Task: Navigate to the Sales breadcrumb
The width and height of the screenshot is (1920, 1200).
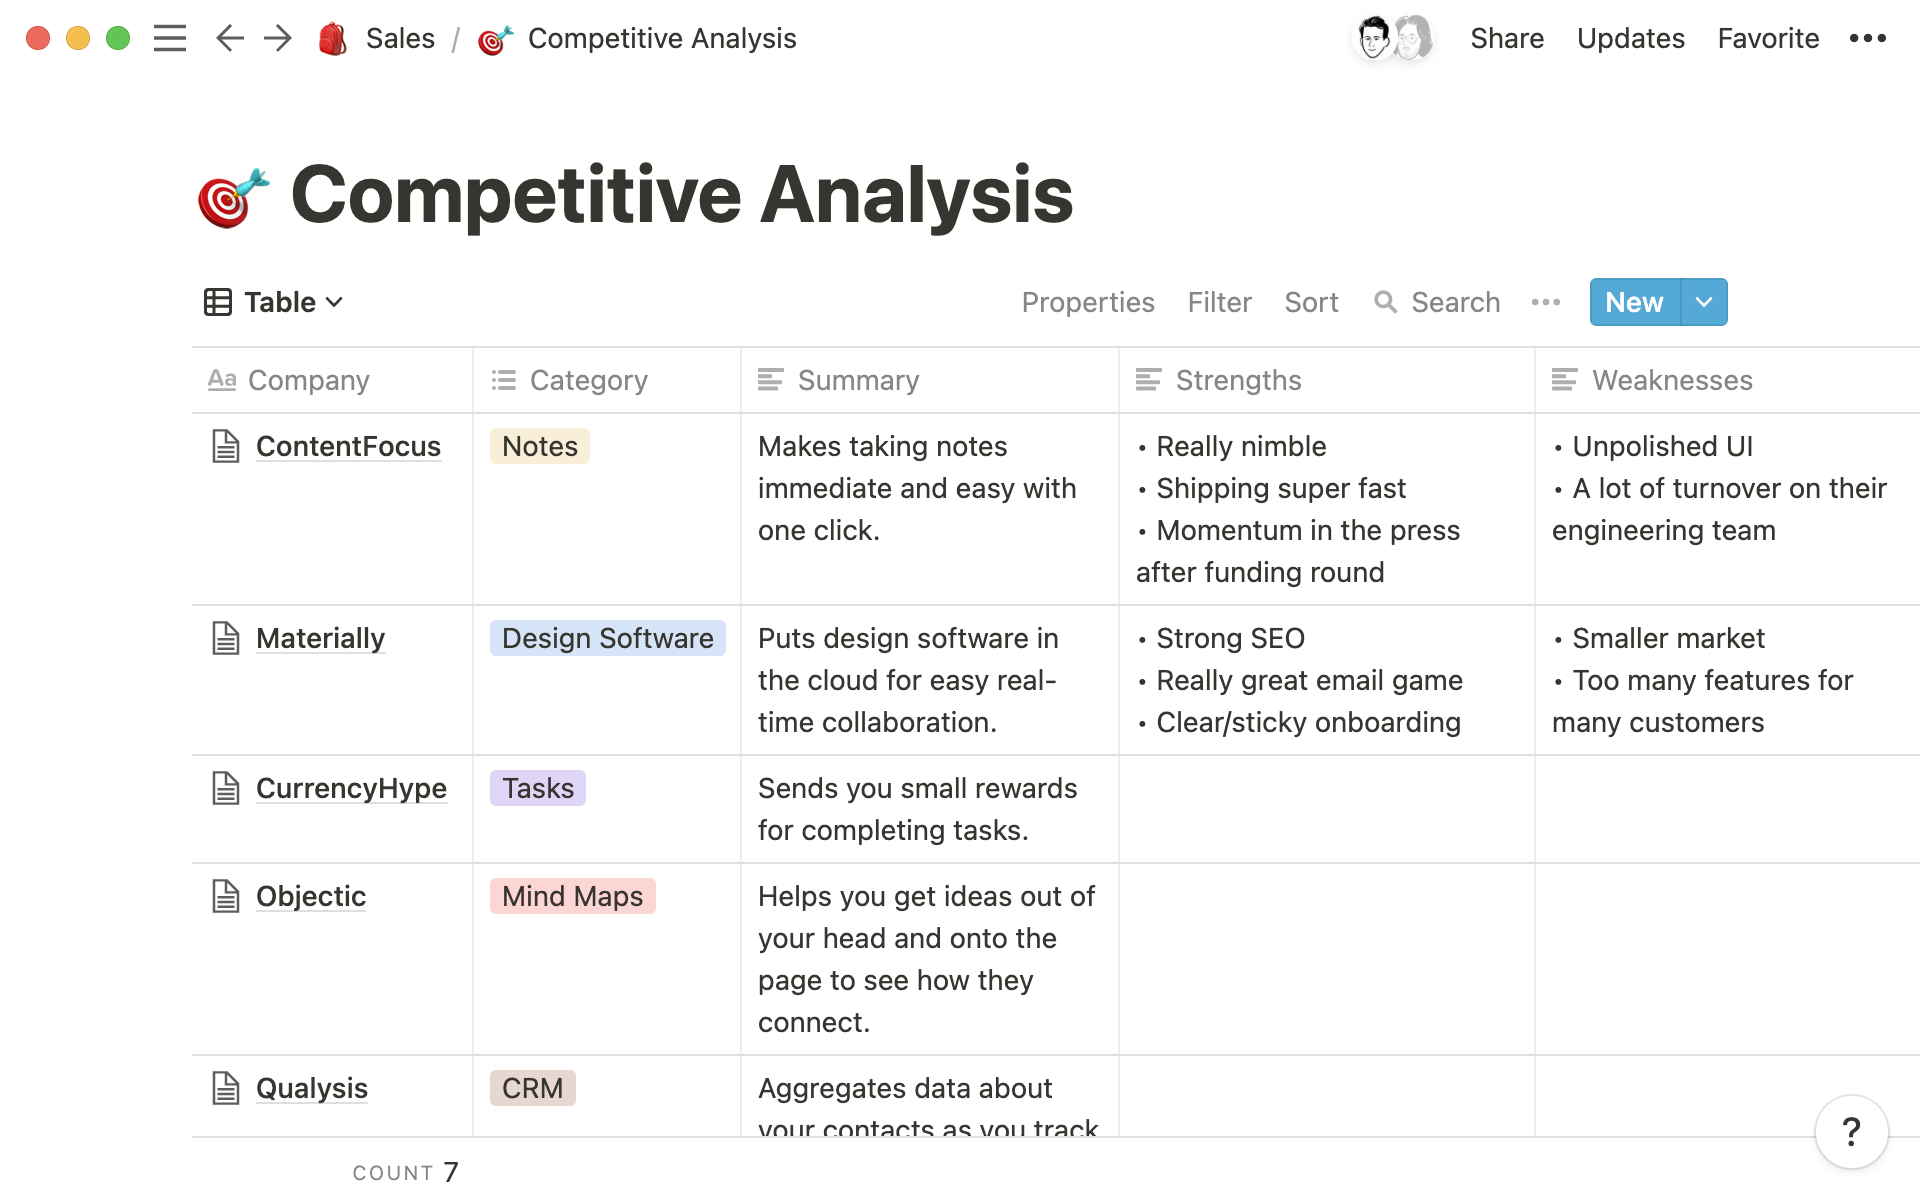Action: click(x=400, y=39)
